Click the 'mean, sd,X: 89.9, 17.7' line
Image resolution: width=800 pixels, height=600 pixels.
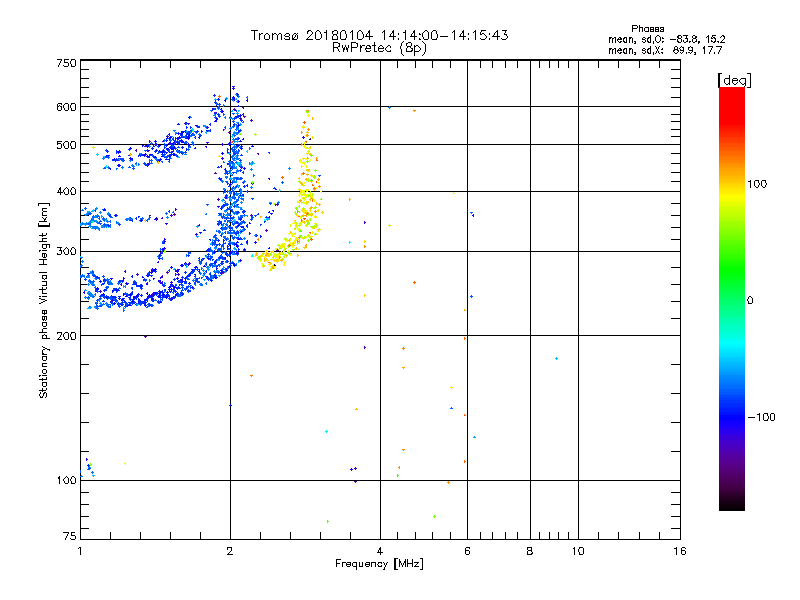tap(665, 50)
